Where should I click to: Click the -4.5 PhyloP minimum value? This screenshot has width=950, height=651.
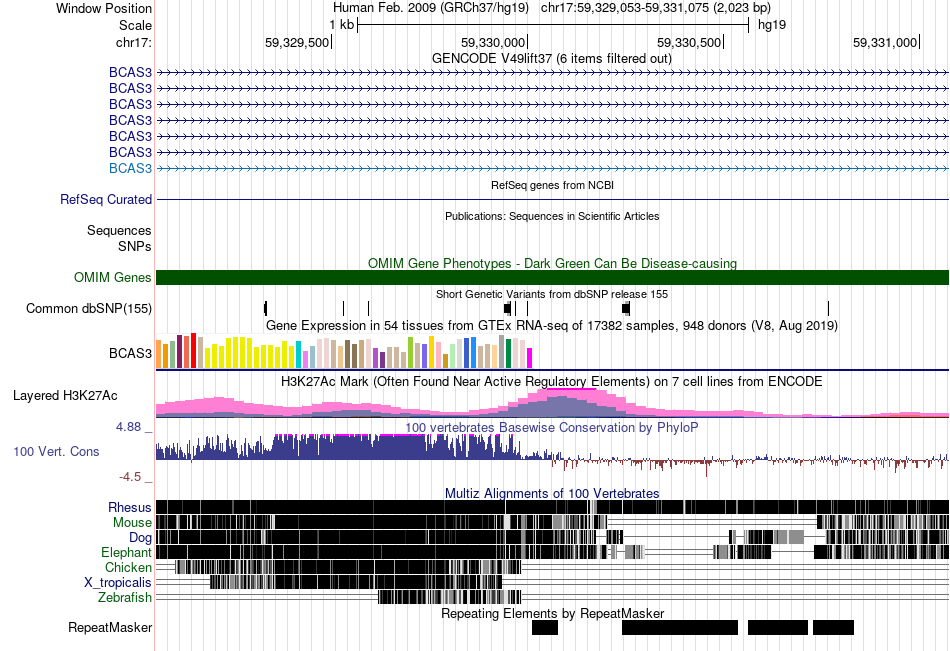[x=130, y=477]
